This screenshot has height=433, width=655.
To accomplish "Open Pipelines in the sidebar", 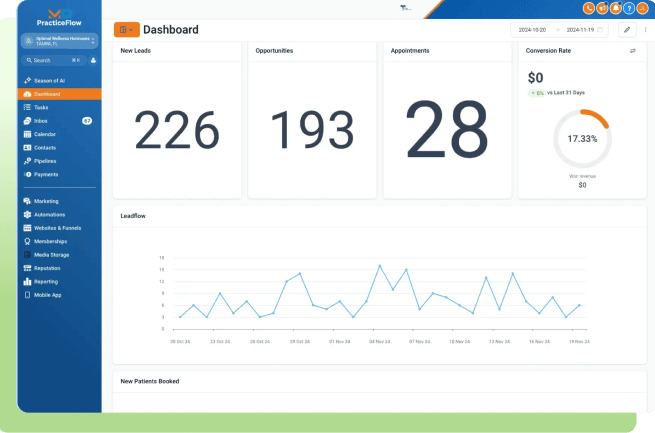I will (59, 161).
